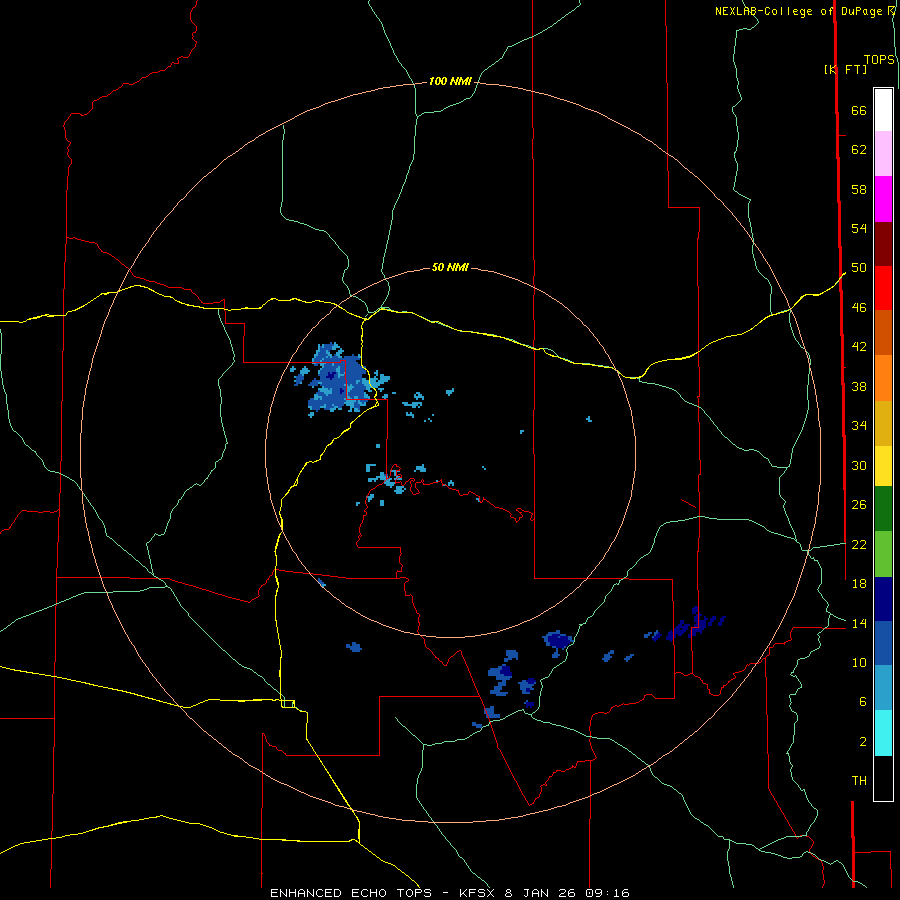The image size is (900, 900).
Task: Click the large blue echo cluster northwest of center
Action: (x=339, y=379)
